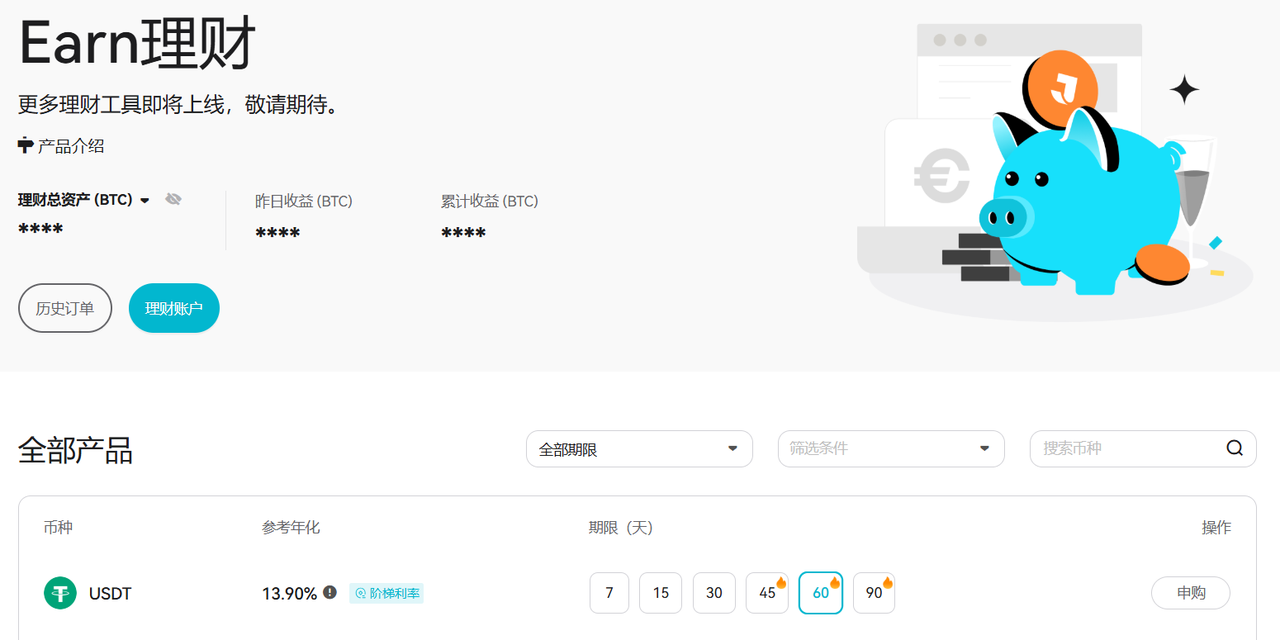Click the 期限（天）column header
Viewport: 1280px width, 640px height.
click(x=620, y=527)
